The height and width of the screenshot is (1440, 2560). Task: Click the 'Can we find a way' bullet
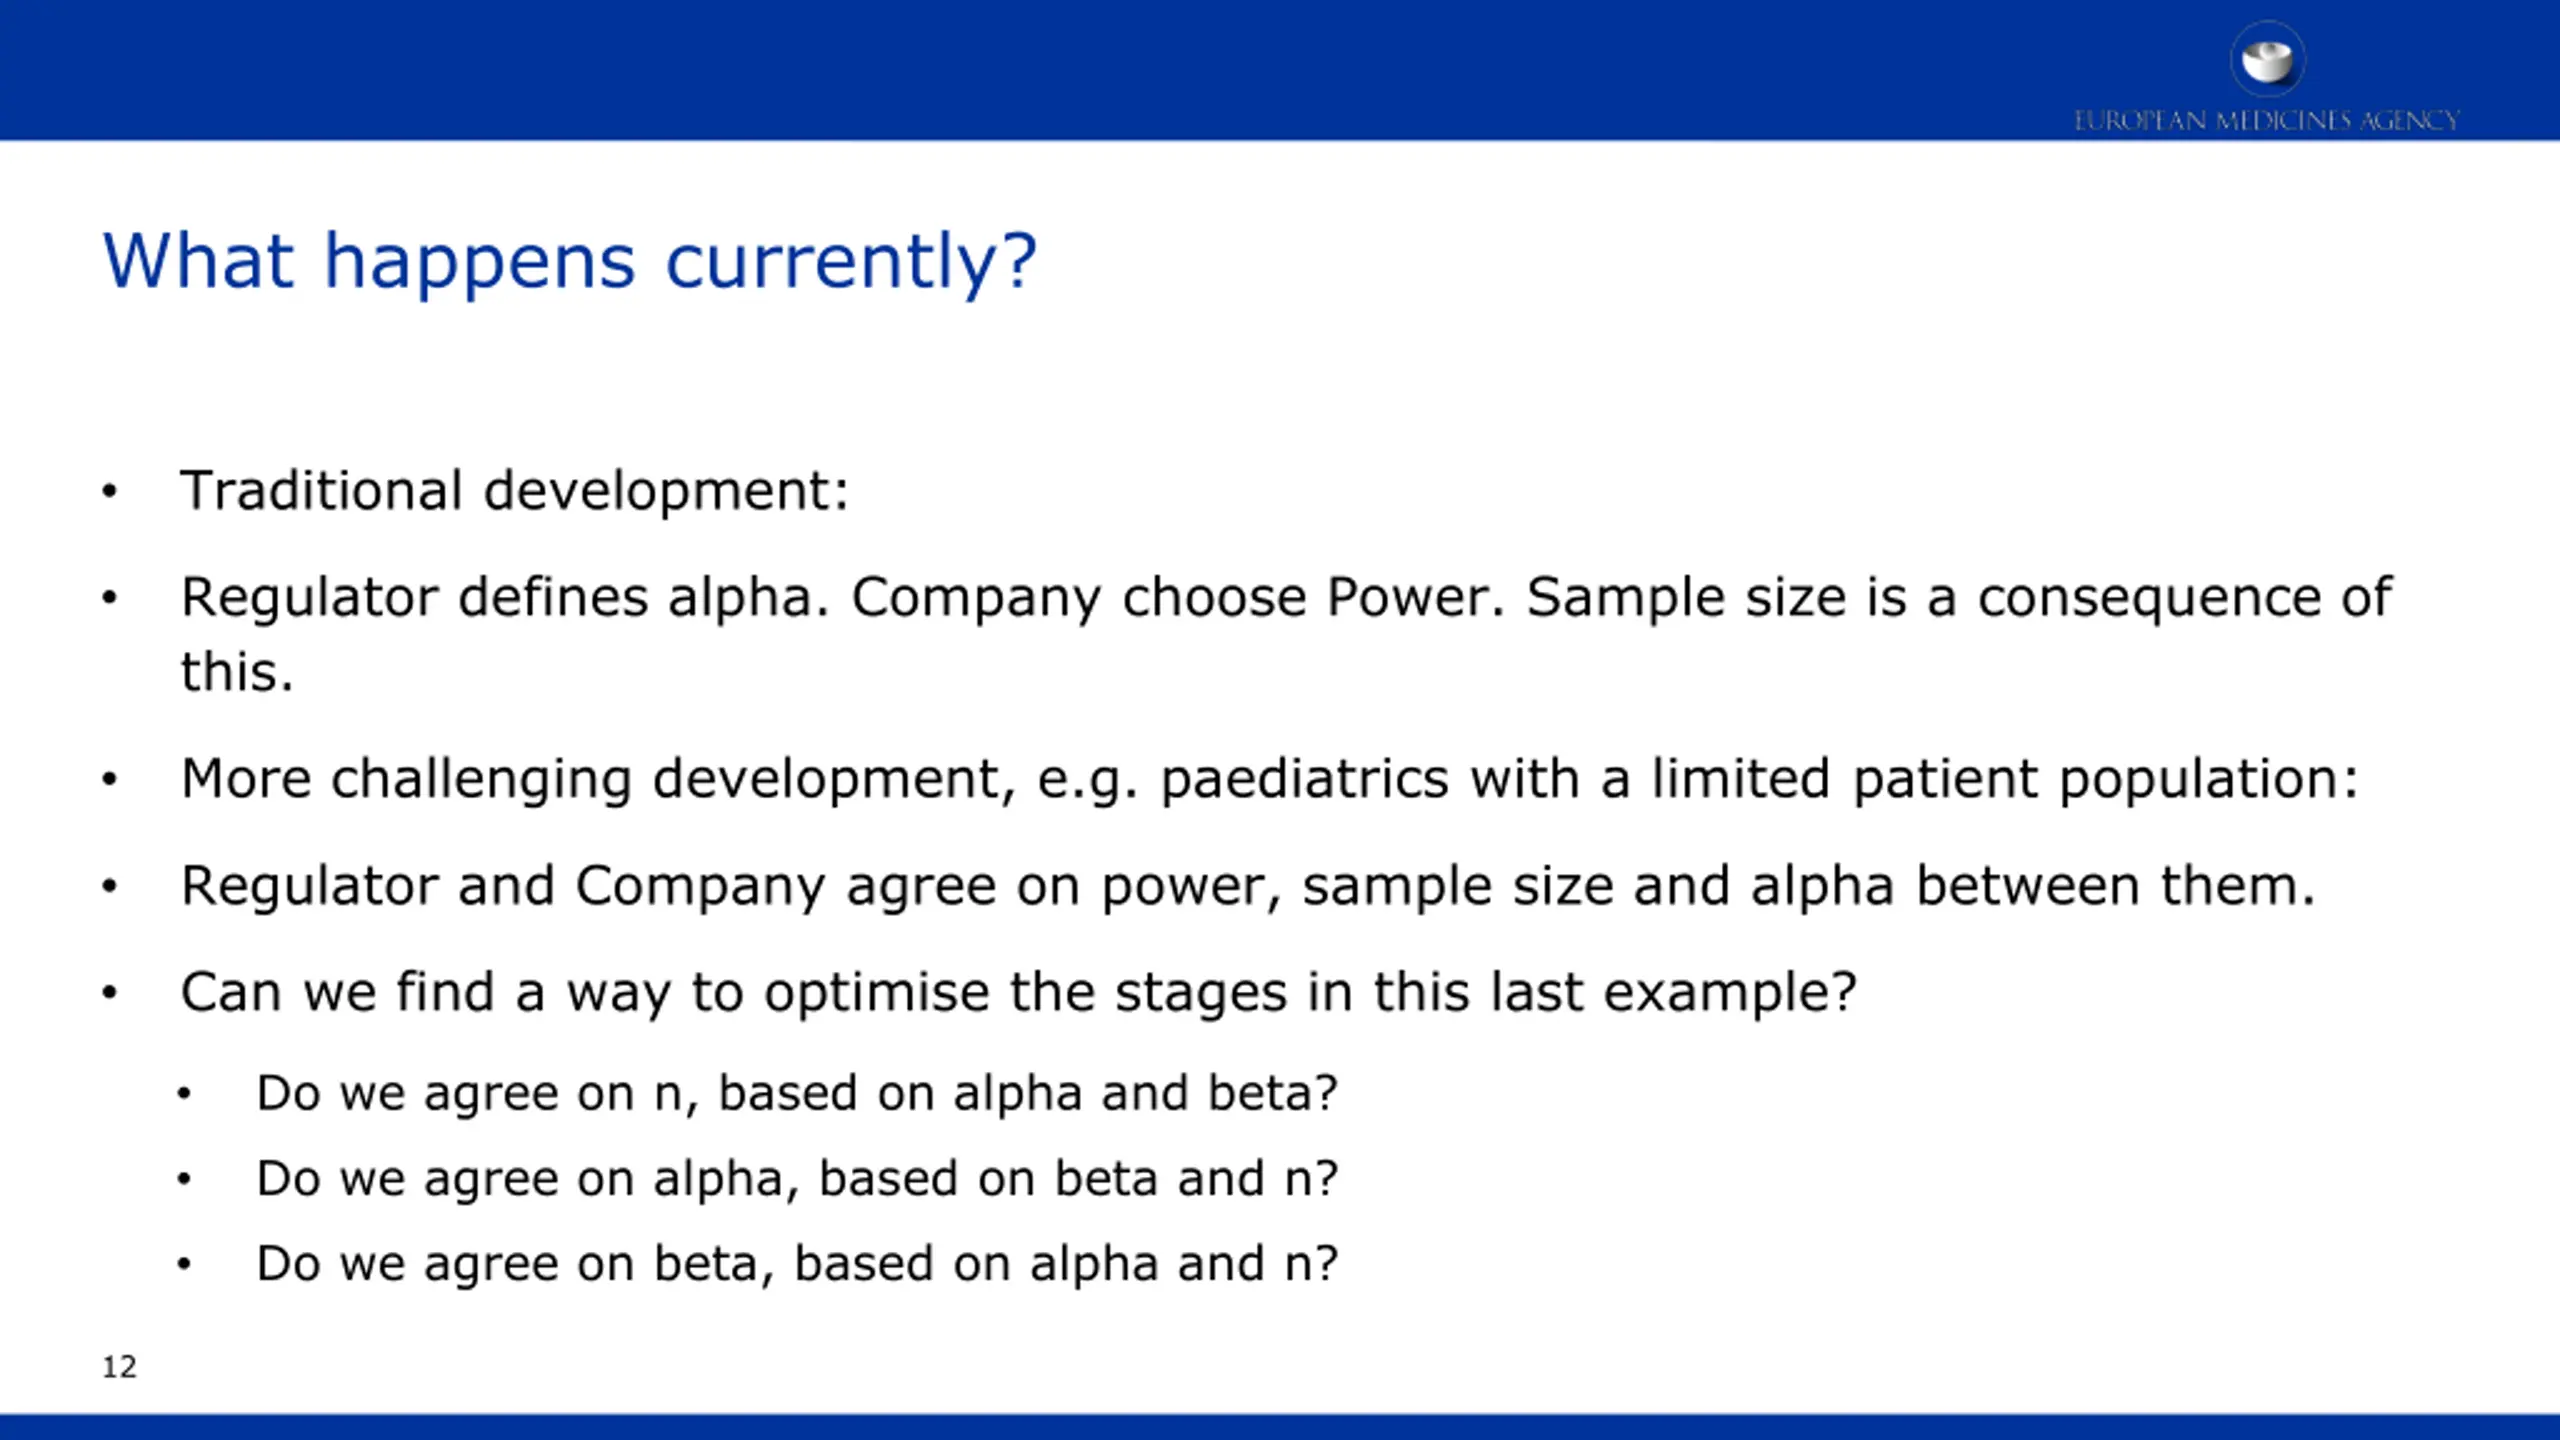1018,993
